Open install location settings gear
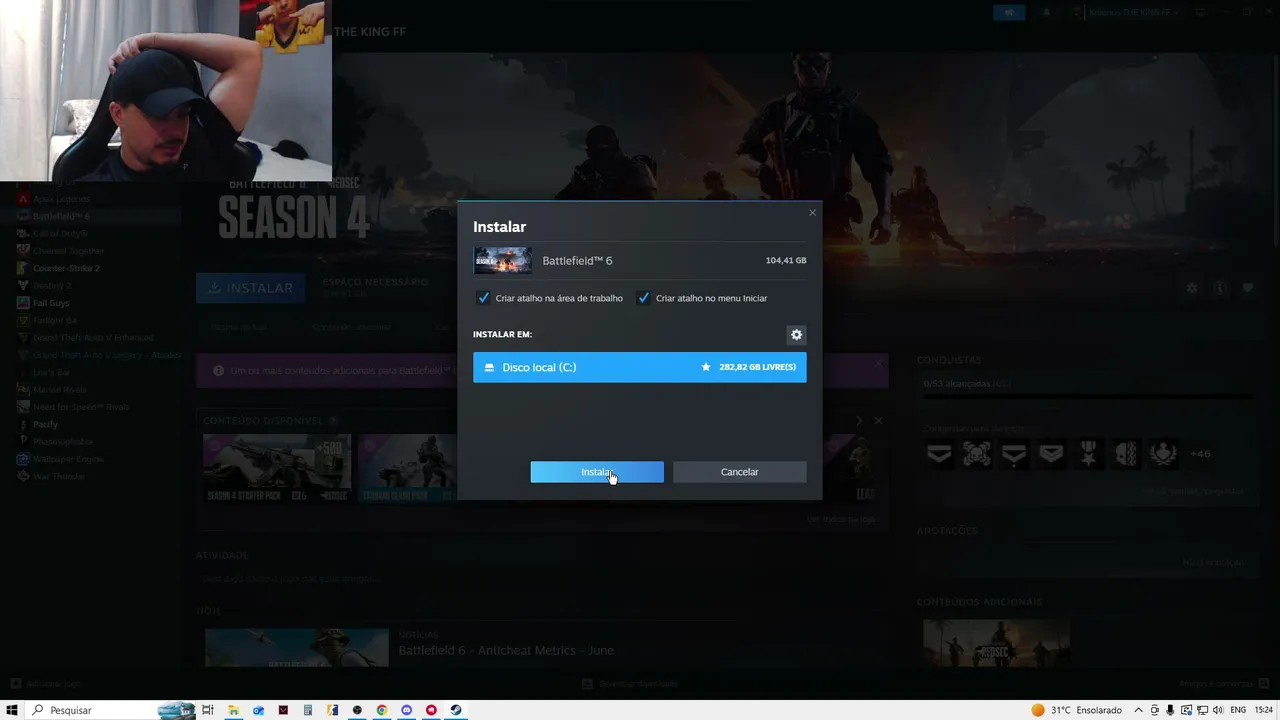This screenshot has width=1280, height=720. point(796,335)
